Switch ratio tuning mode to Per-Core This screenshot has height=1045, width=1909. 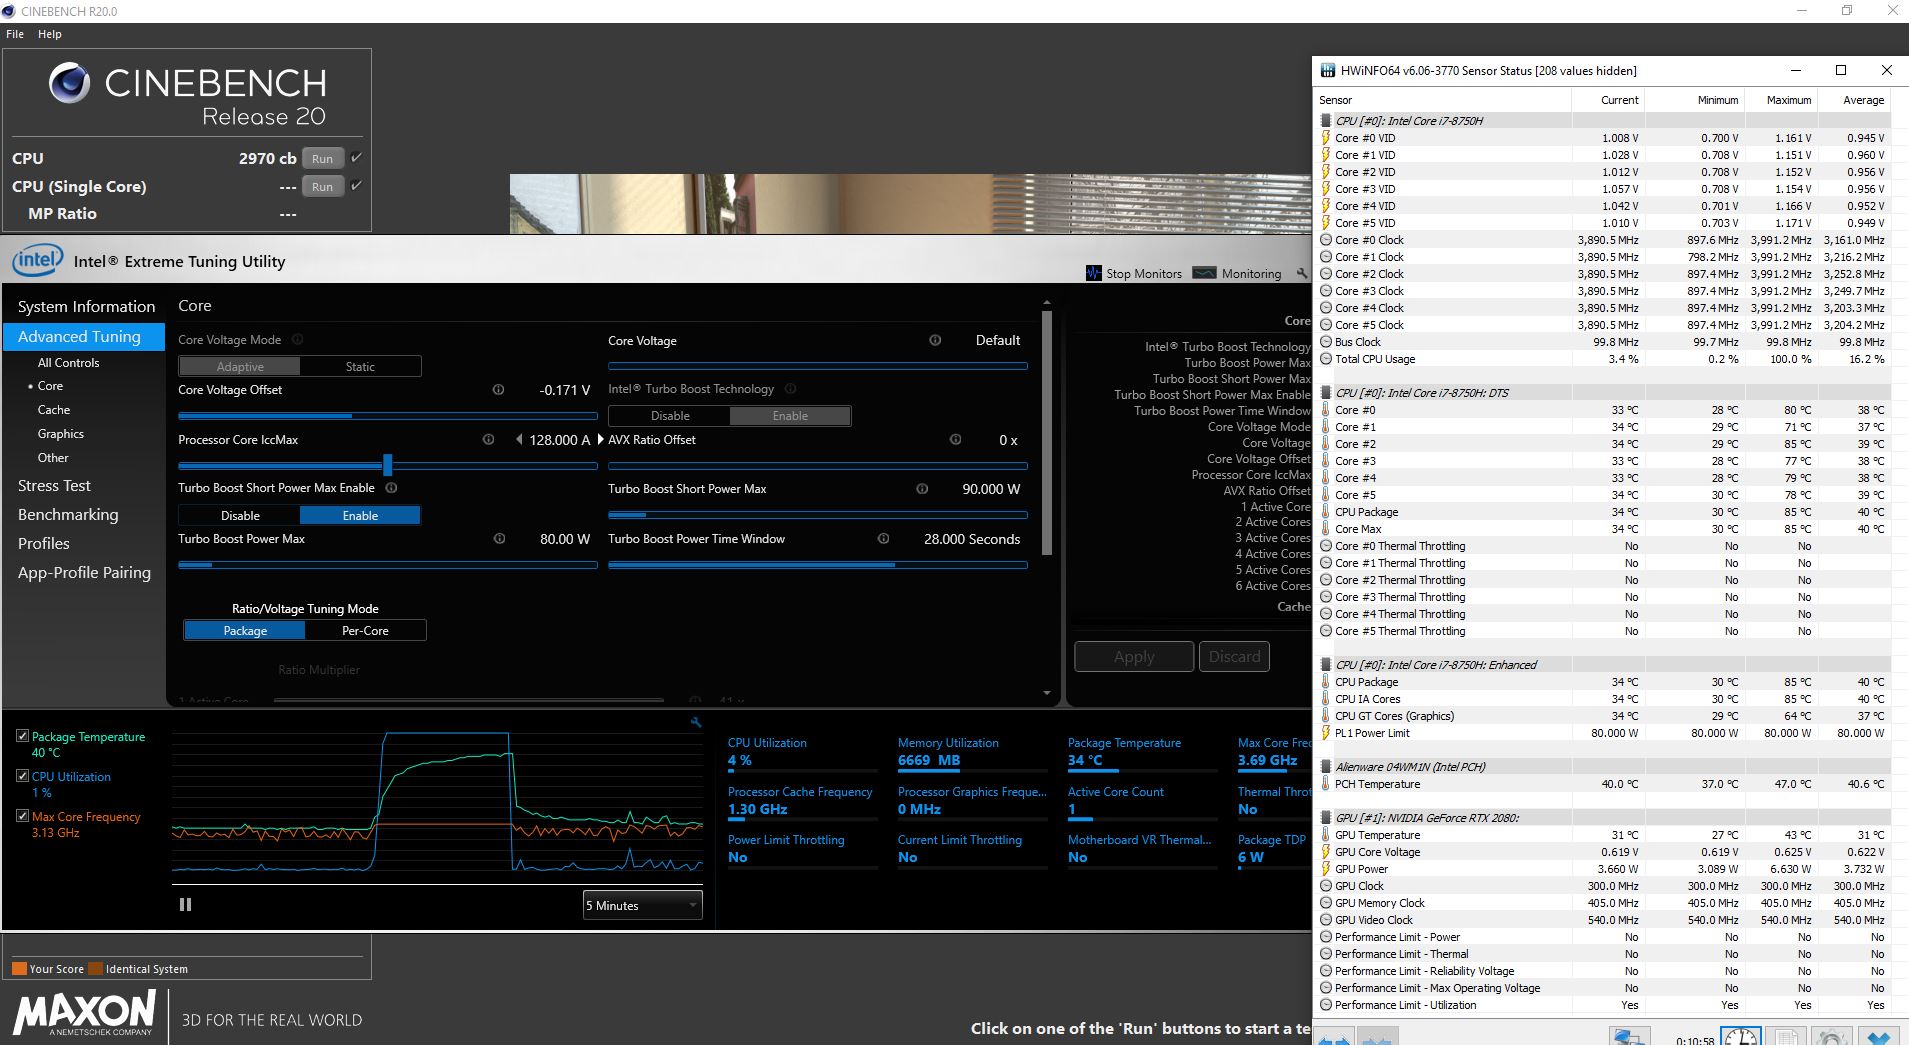point(365,631)
